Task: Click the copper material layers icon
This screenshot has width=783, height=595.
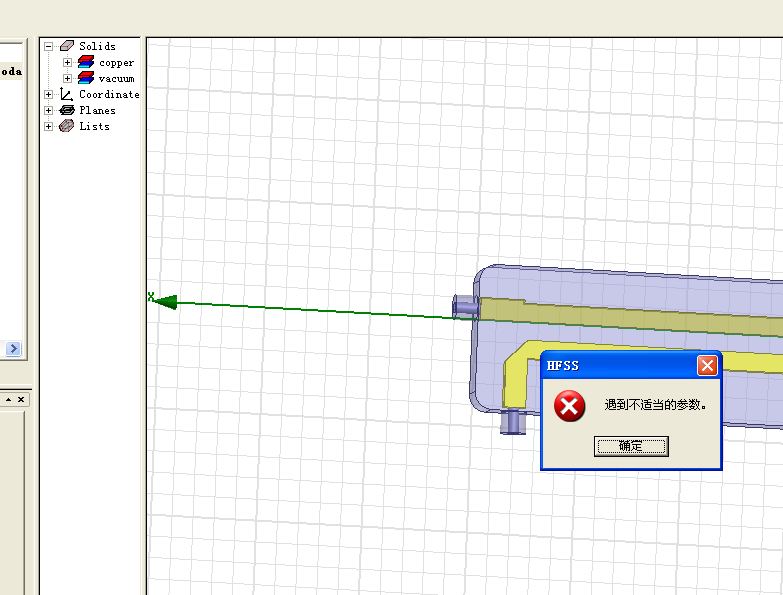Action: (x=86, y=62)
